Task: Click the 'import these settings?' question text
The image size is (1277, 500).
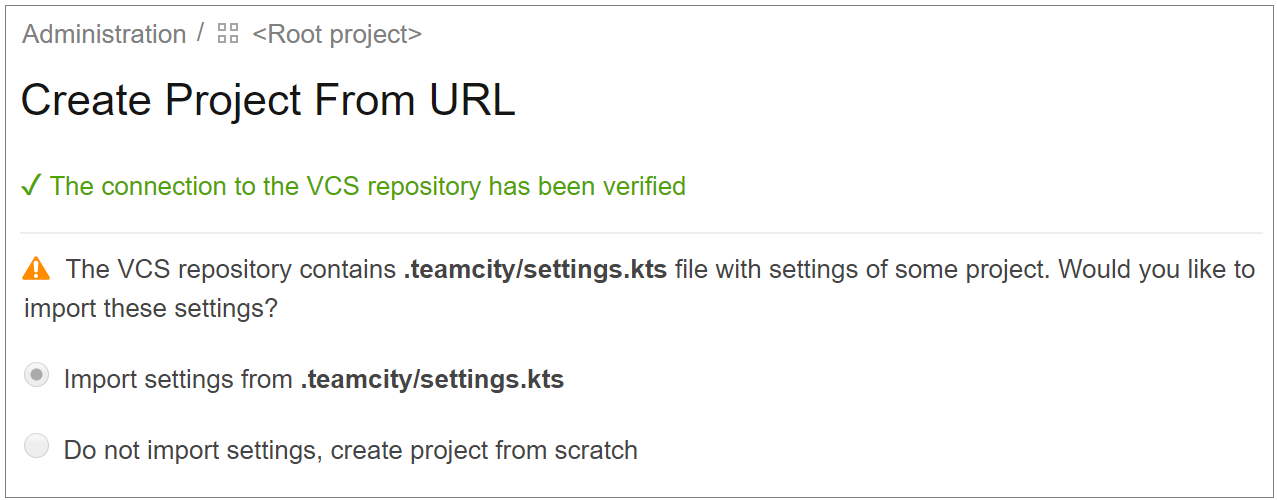Action: point(150,308)
